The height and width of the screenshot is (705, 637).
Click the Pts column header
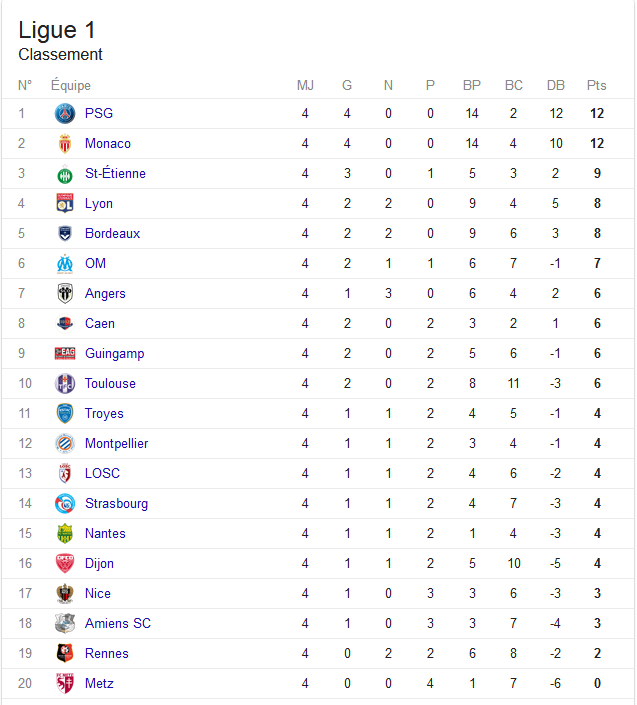coord(597,85)
